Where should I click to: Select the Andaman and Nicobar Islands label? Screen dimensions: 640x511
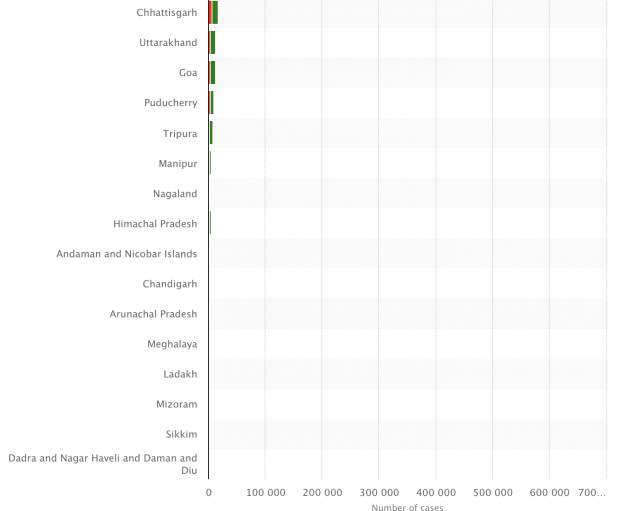[x=127, y=254]
